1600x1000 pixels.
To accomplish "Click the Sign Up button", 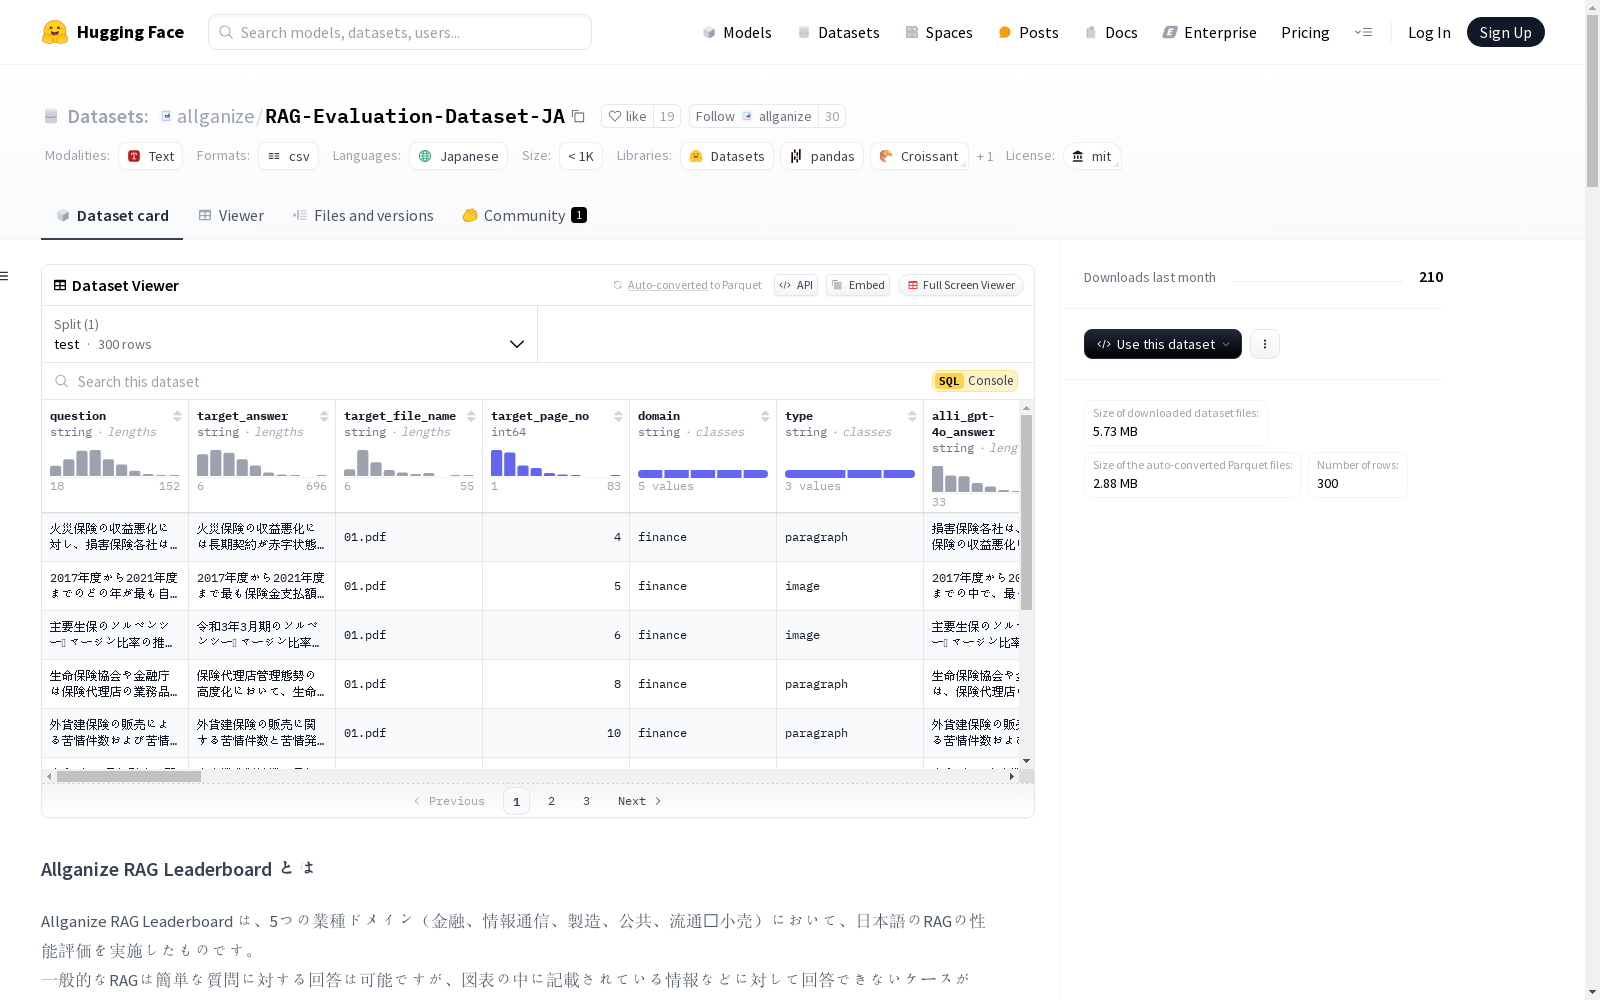I will tap(1505, 32).
